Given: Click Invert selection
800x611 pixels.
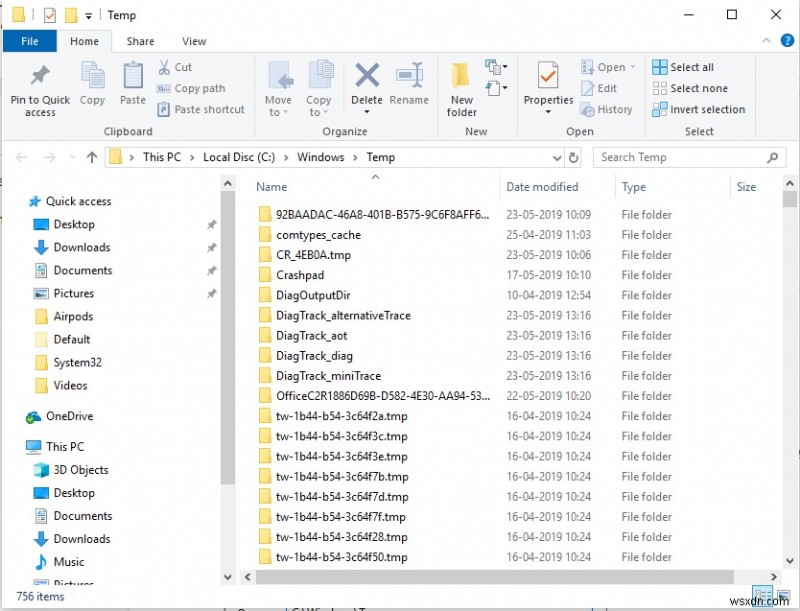Looking at the screenshot, I should (700, 110).
